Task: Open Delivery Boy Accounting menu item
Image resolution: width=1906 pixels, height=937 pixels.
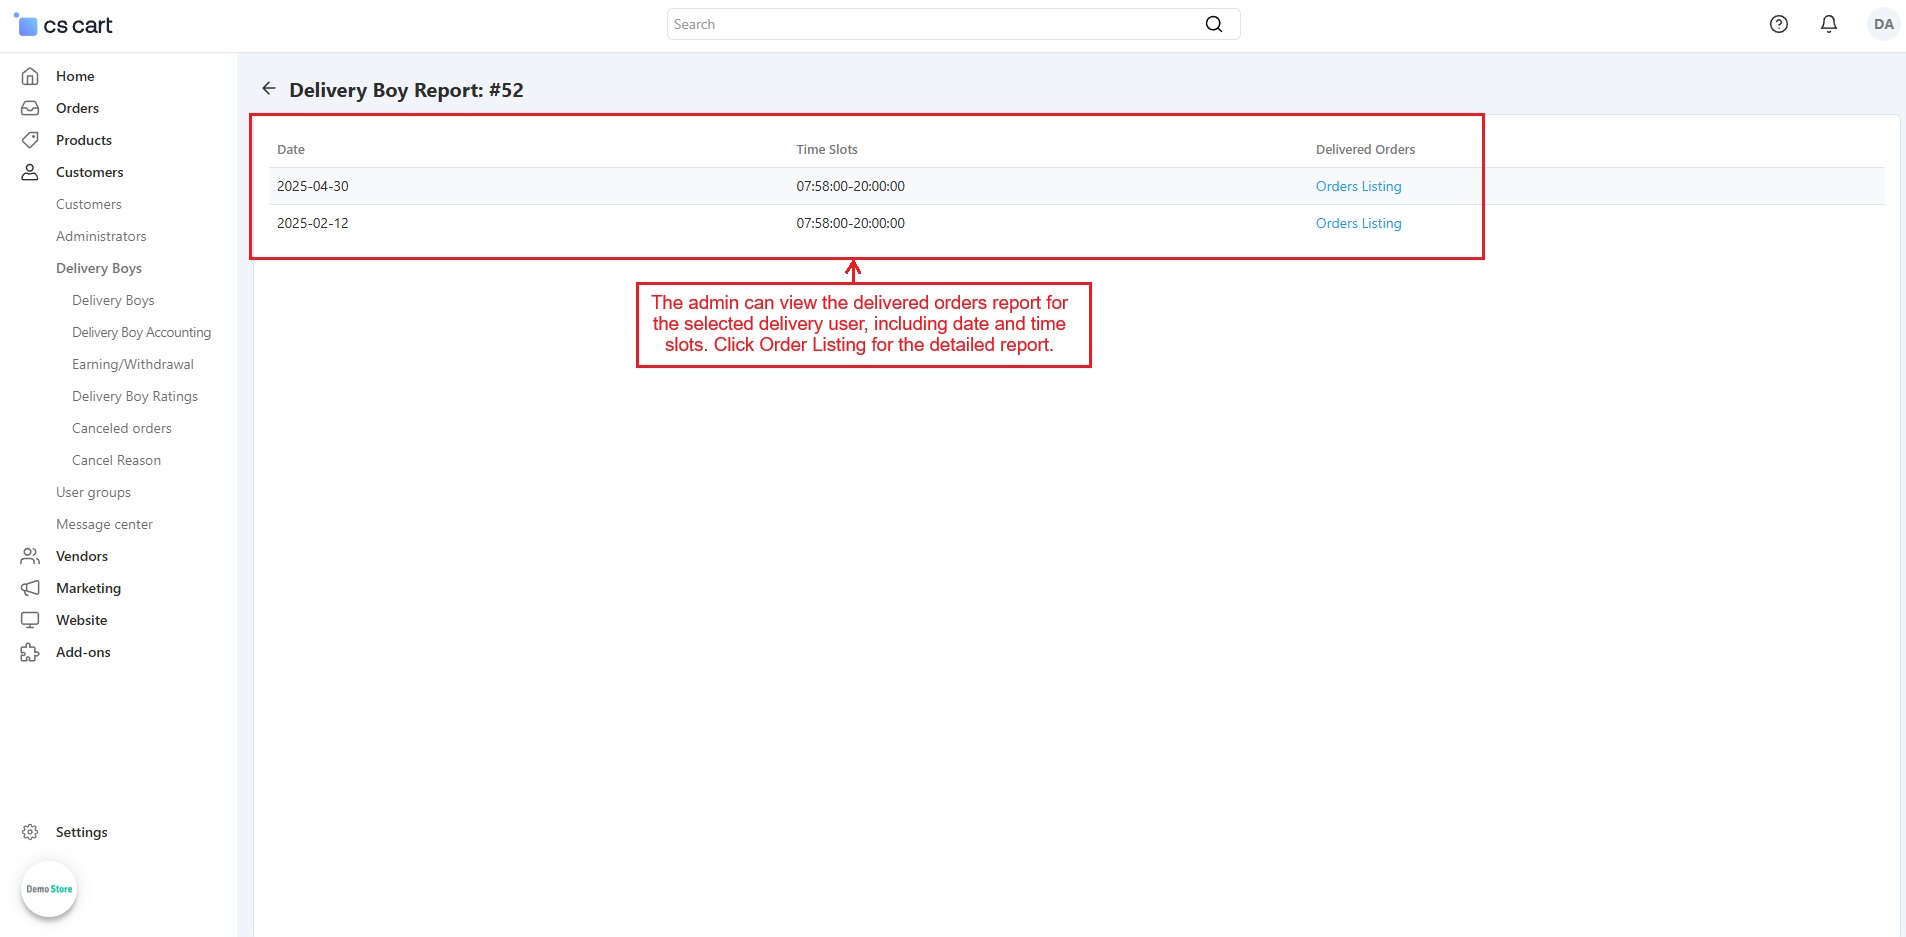Action: (x=141, y=332)
